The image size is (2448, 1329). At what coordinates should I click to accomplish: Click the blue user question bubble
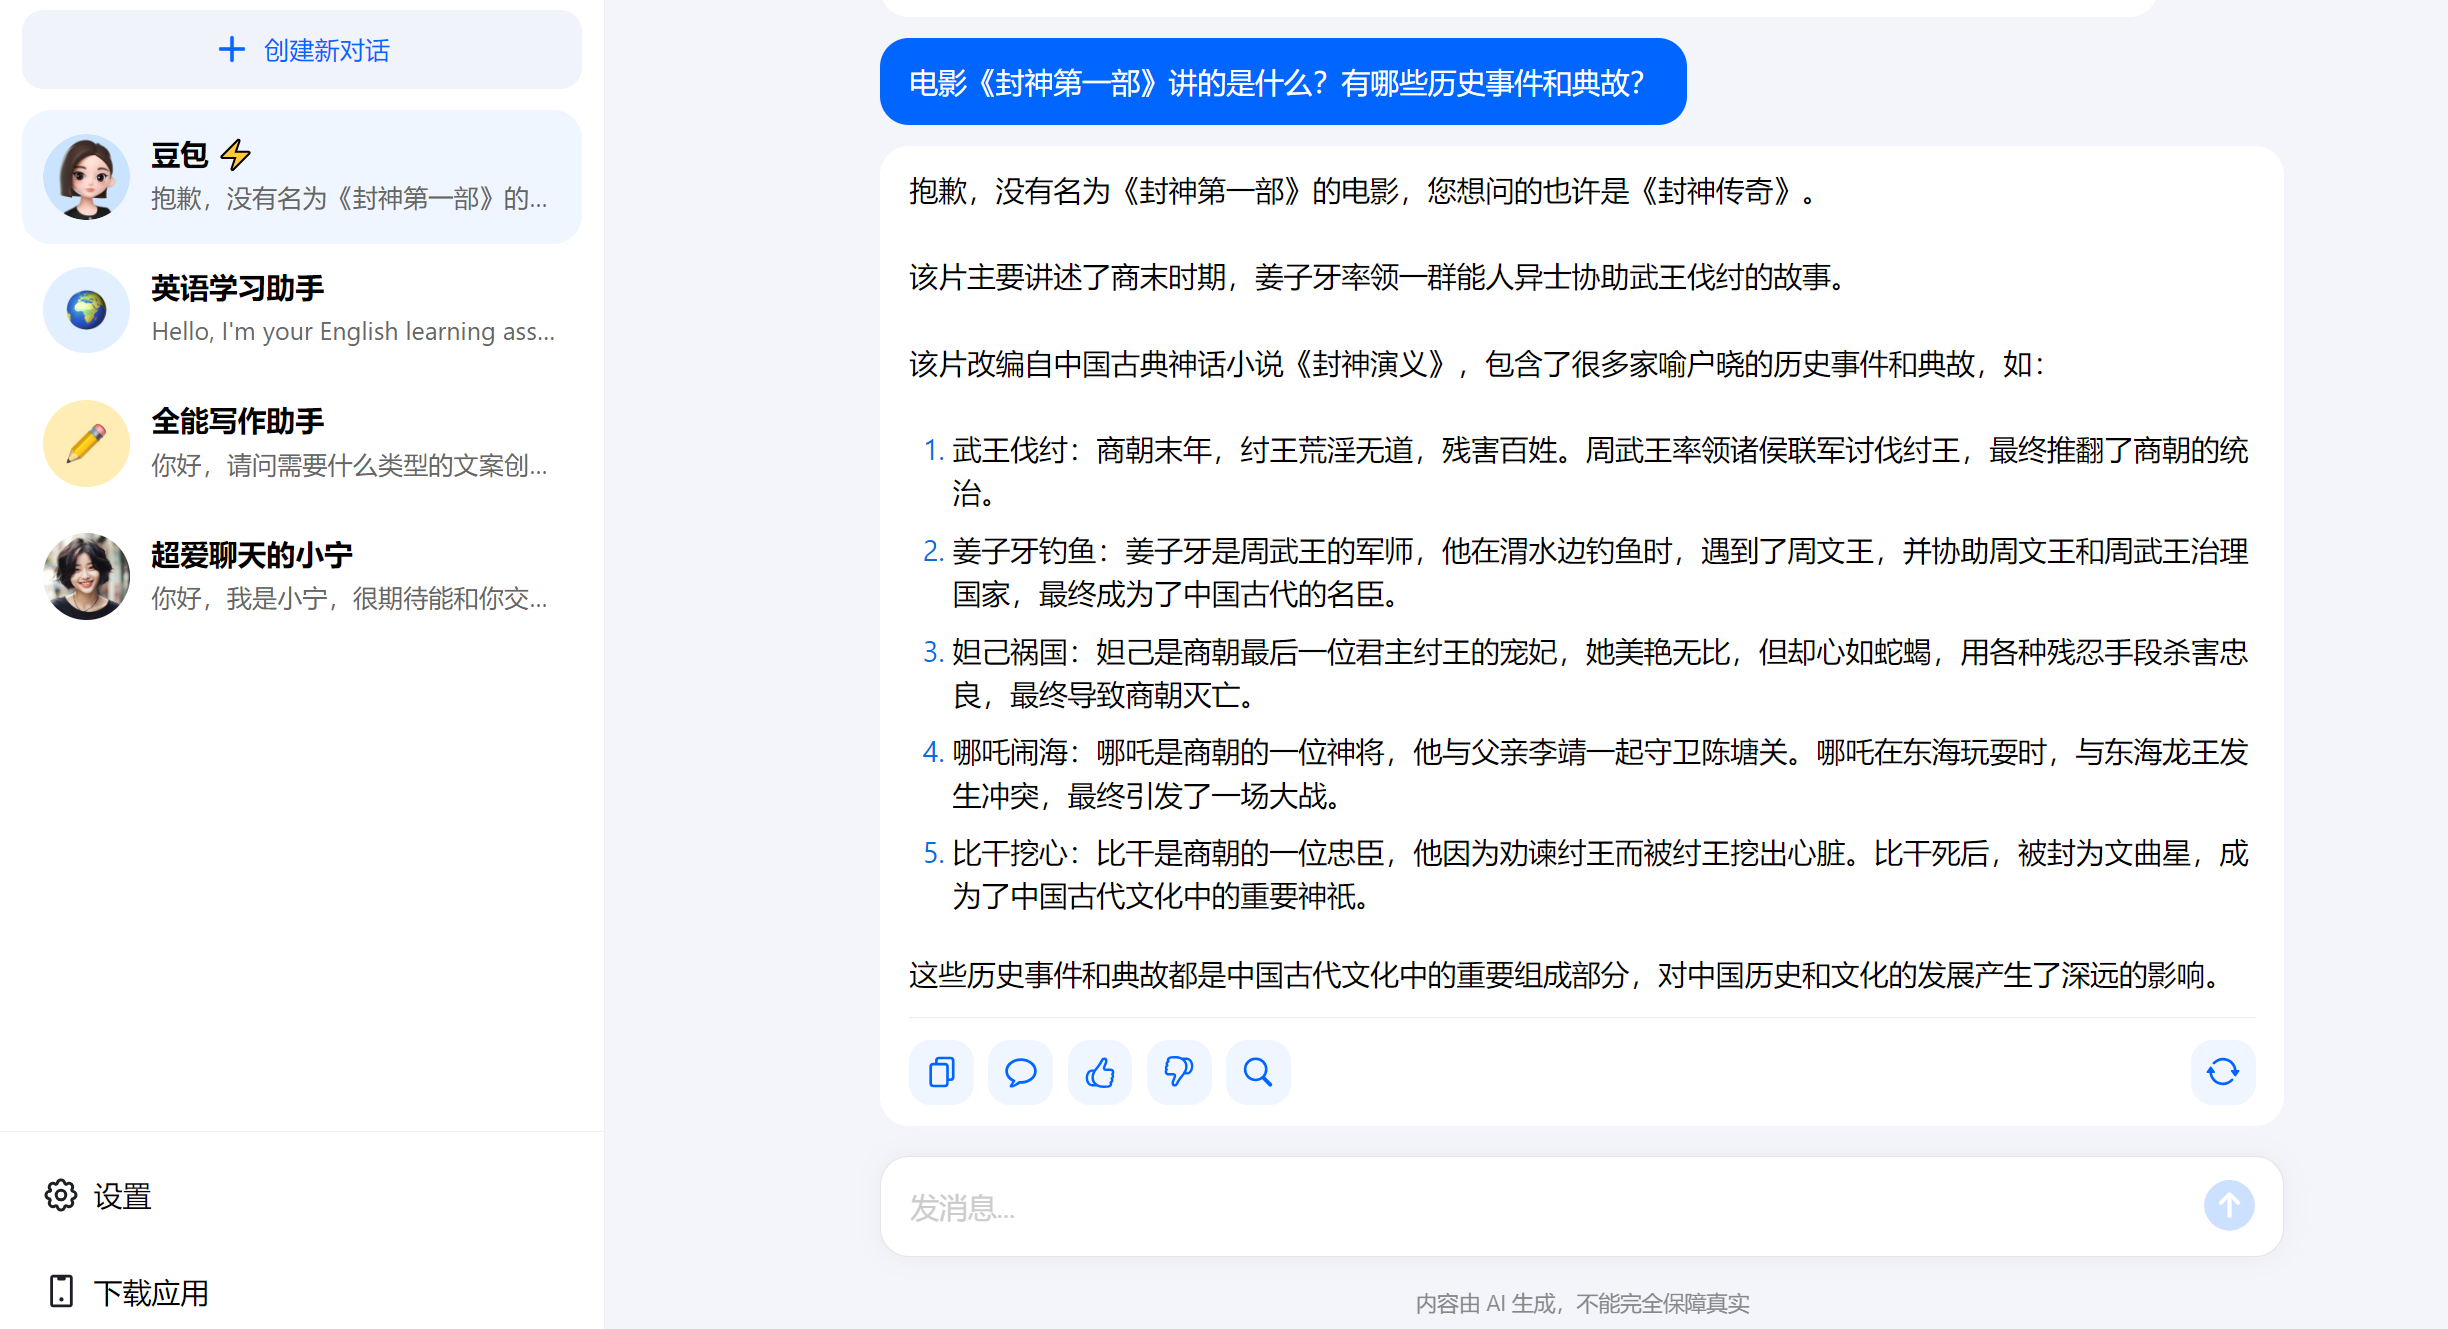pyautogui.click(x=1282, y=82)
